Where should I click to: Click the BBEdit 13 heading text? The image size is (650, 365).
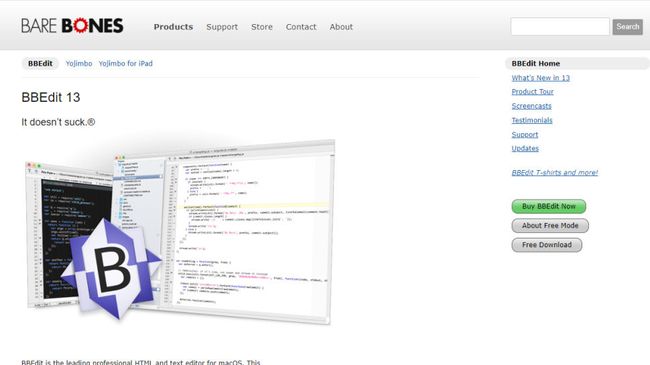pyautogui.click(x=51, y=97)
